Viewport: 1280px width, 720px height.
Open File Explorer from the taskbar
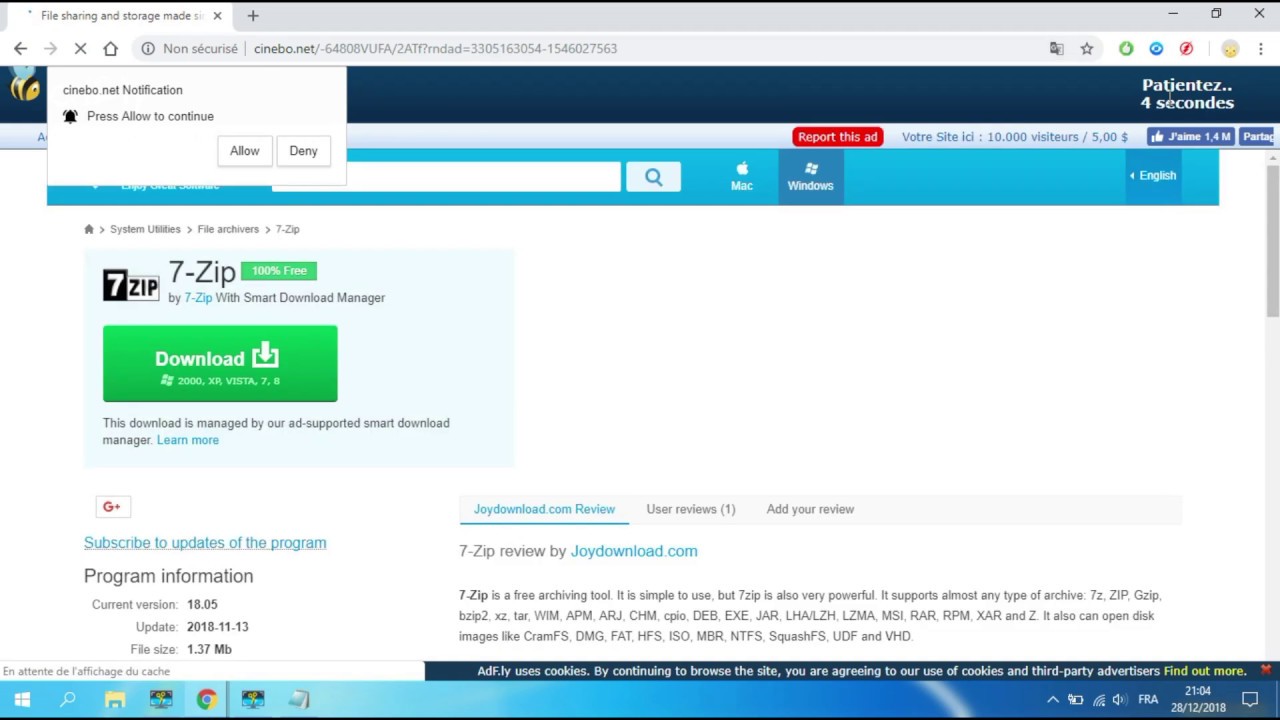pyautogui.click(x=115, y=700)
